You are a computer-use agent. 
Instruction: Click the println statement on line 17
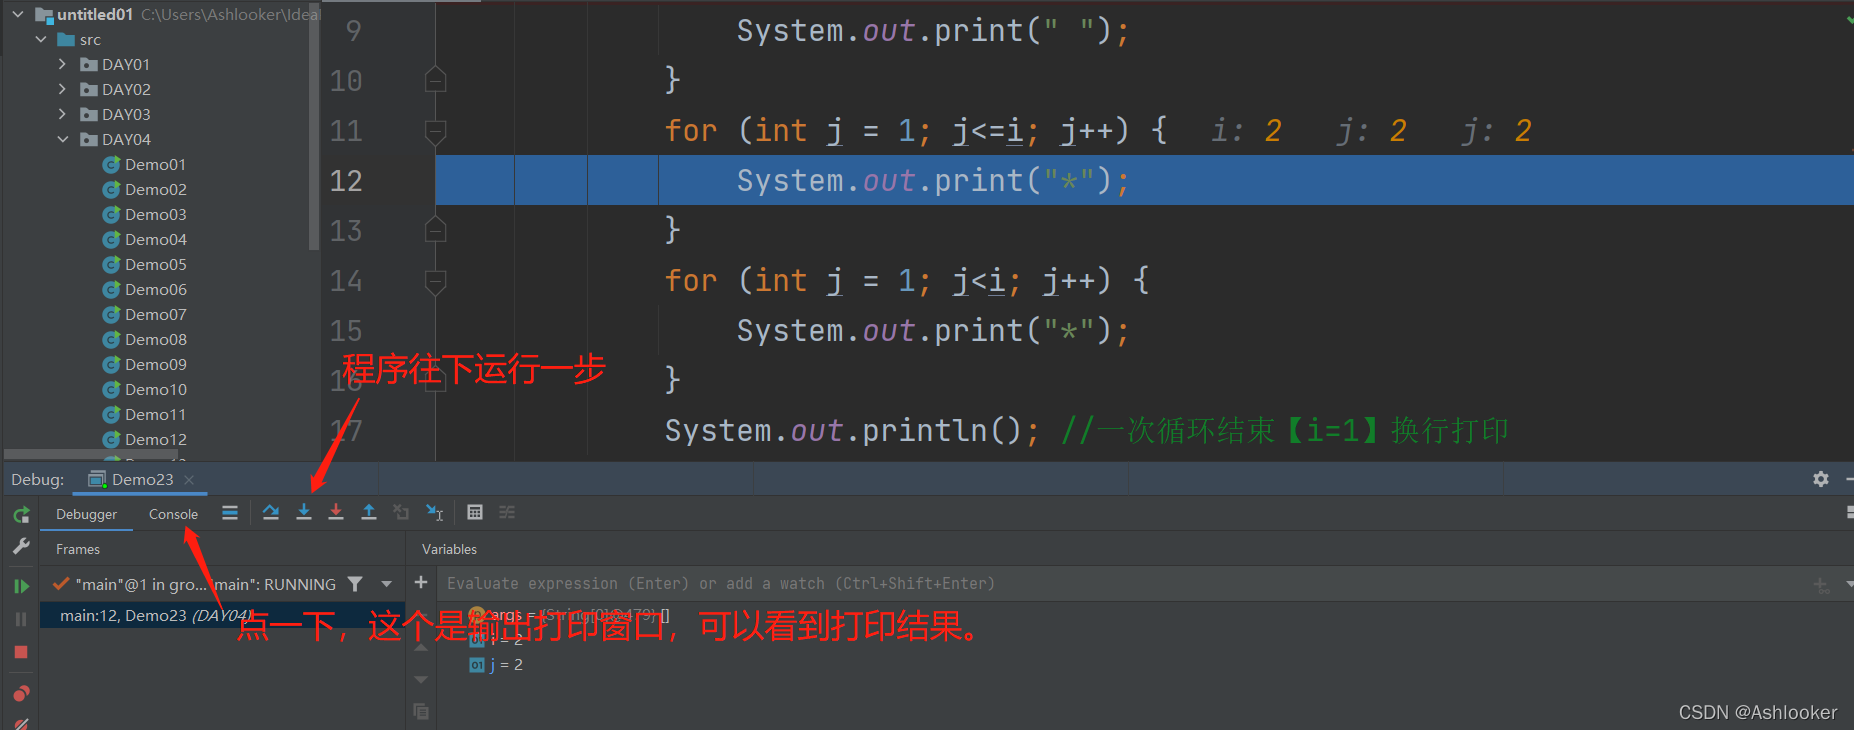(852, 431)
